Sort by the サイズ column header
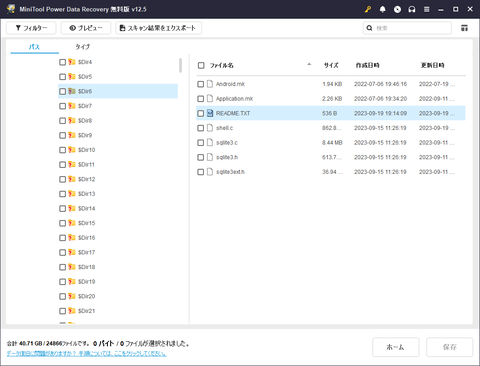480x366 pixels. [x=331, y=65]
